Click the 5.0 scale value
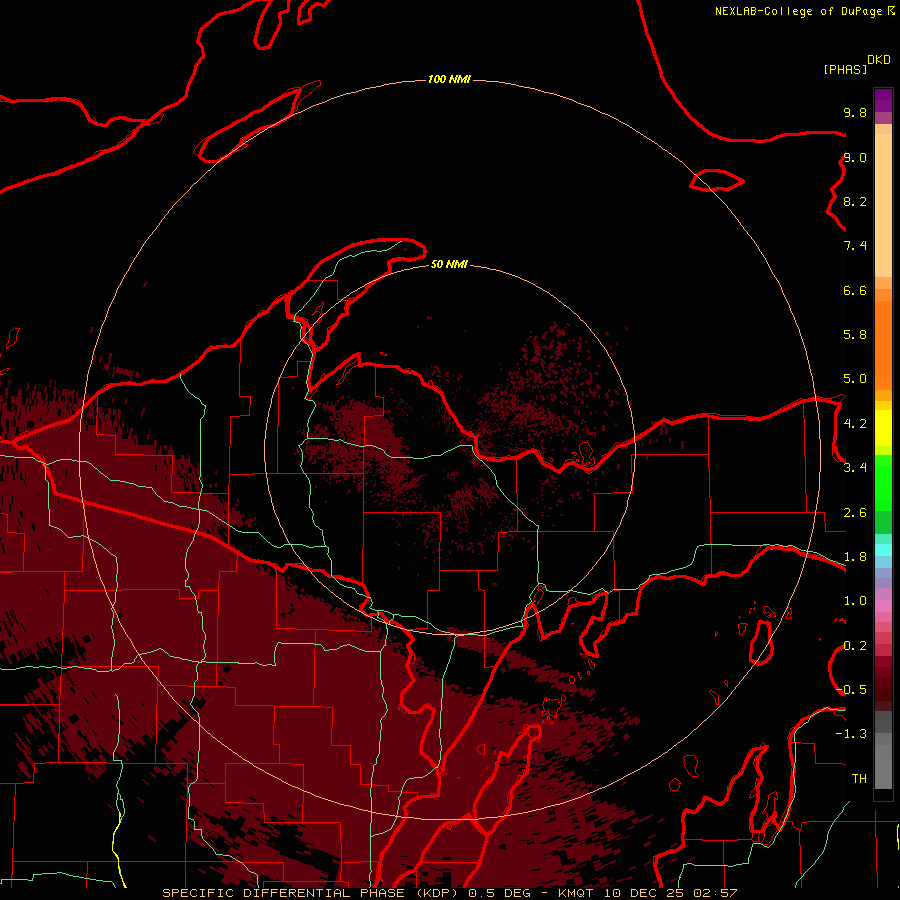The width and height of the screenshot is (900, 900). tap(855, 379)
